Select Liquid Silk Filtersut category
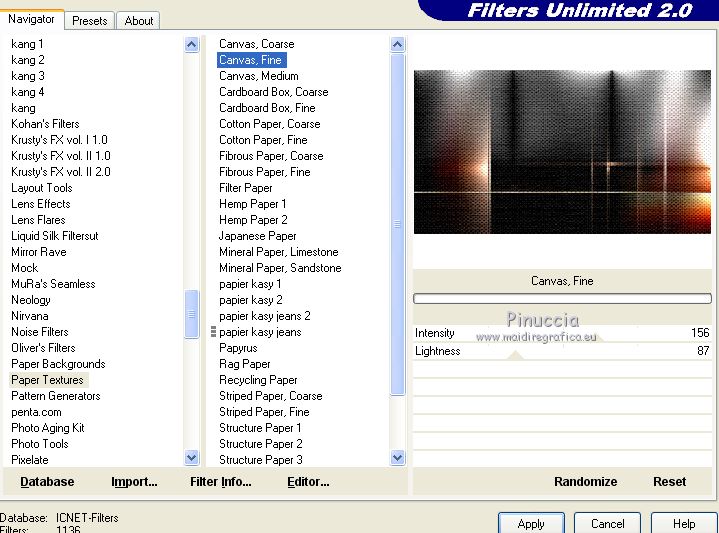The height and width of the screenshot is (533, 719). click(55, 236)
